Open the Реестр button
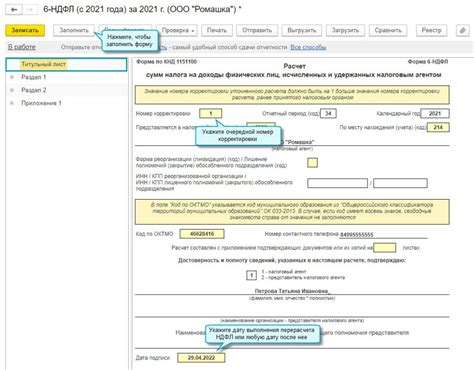Screen dimensions: 474x370 (x=431, y=30)
